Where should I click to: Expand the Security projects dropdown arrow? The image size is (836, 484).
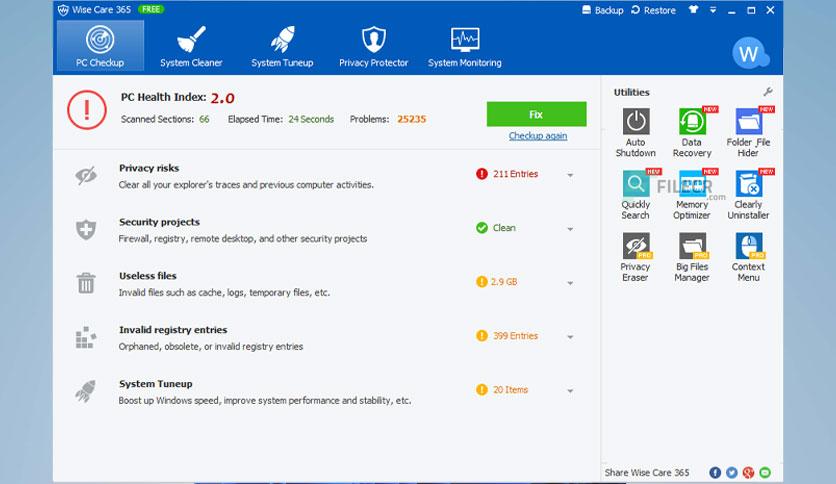[x=570, y=229]
